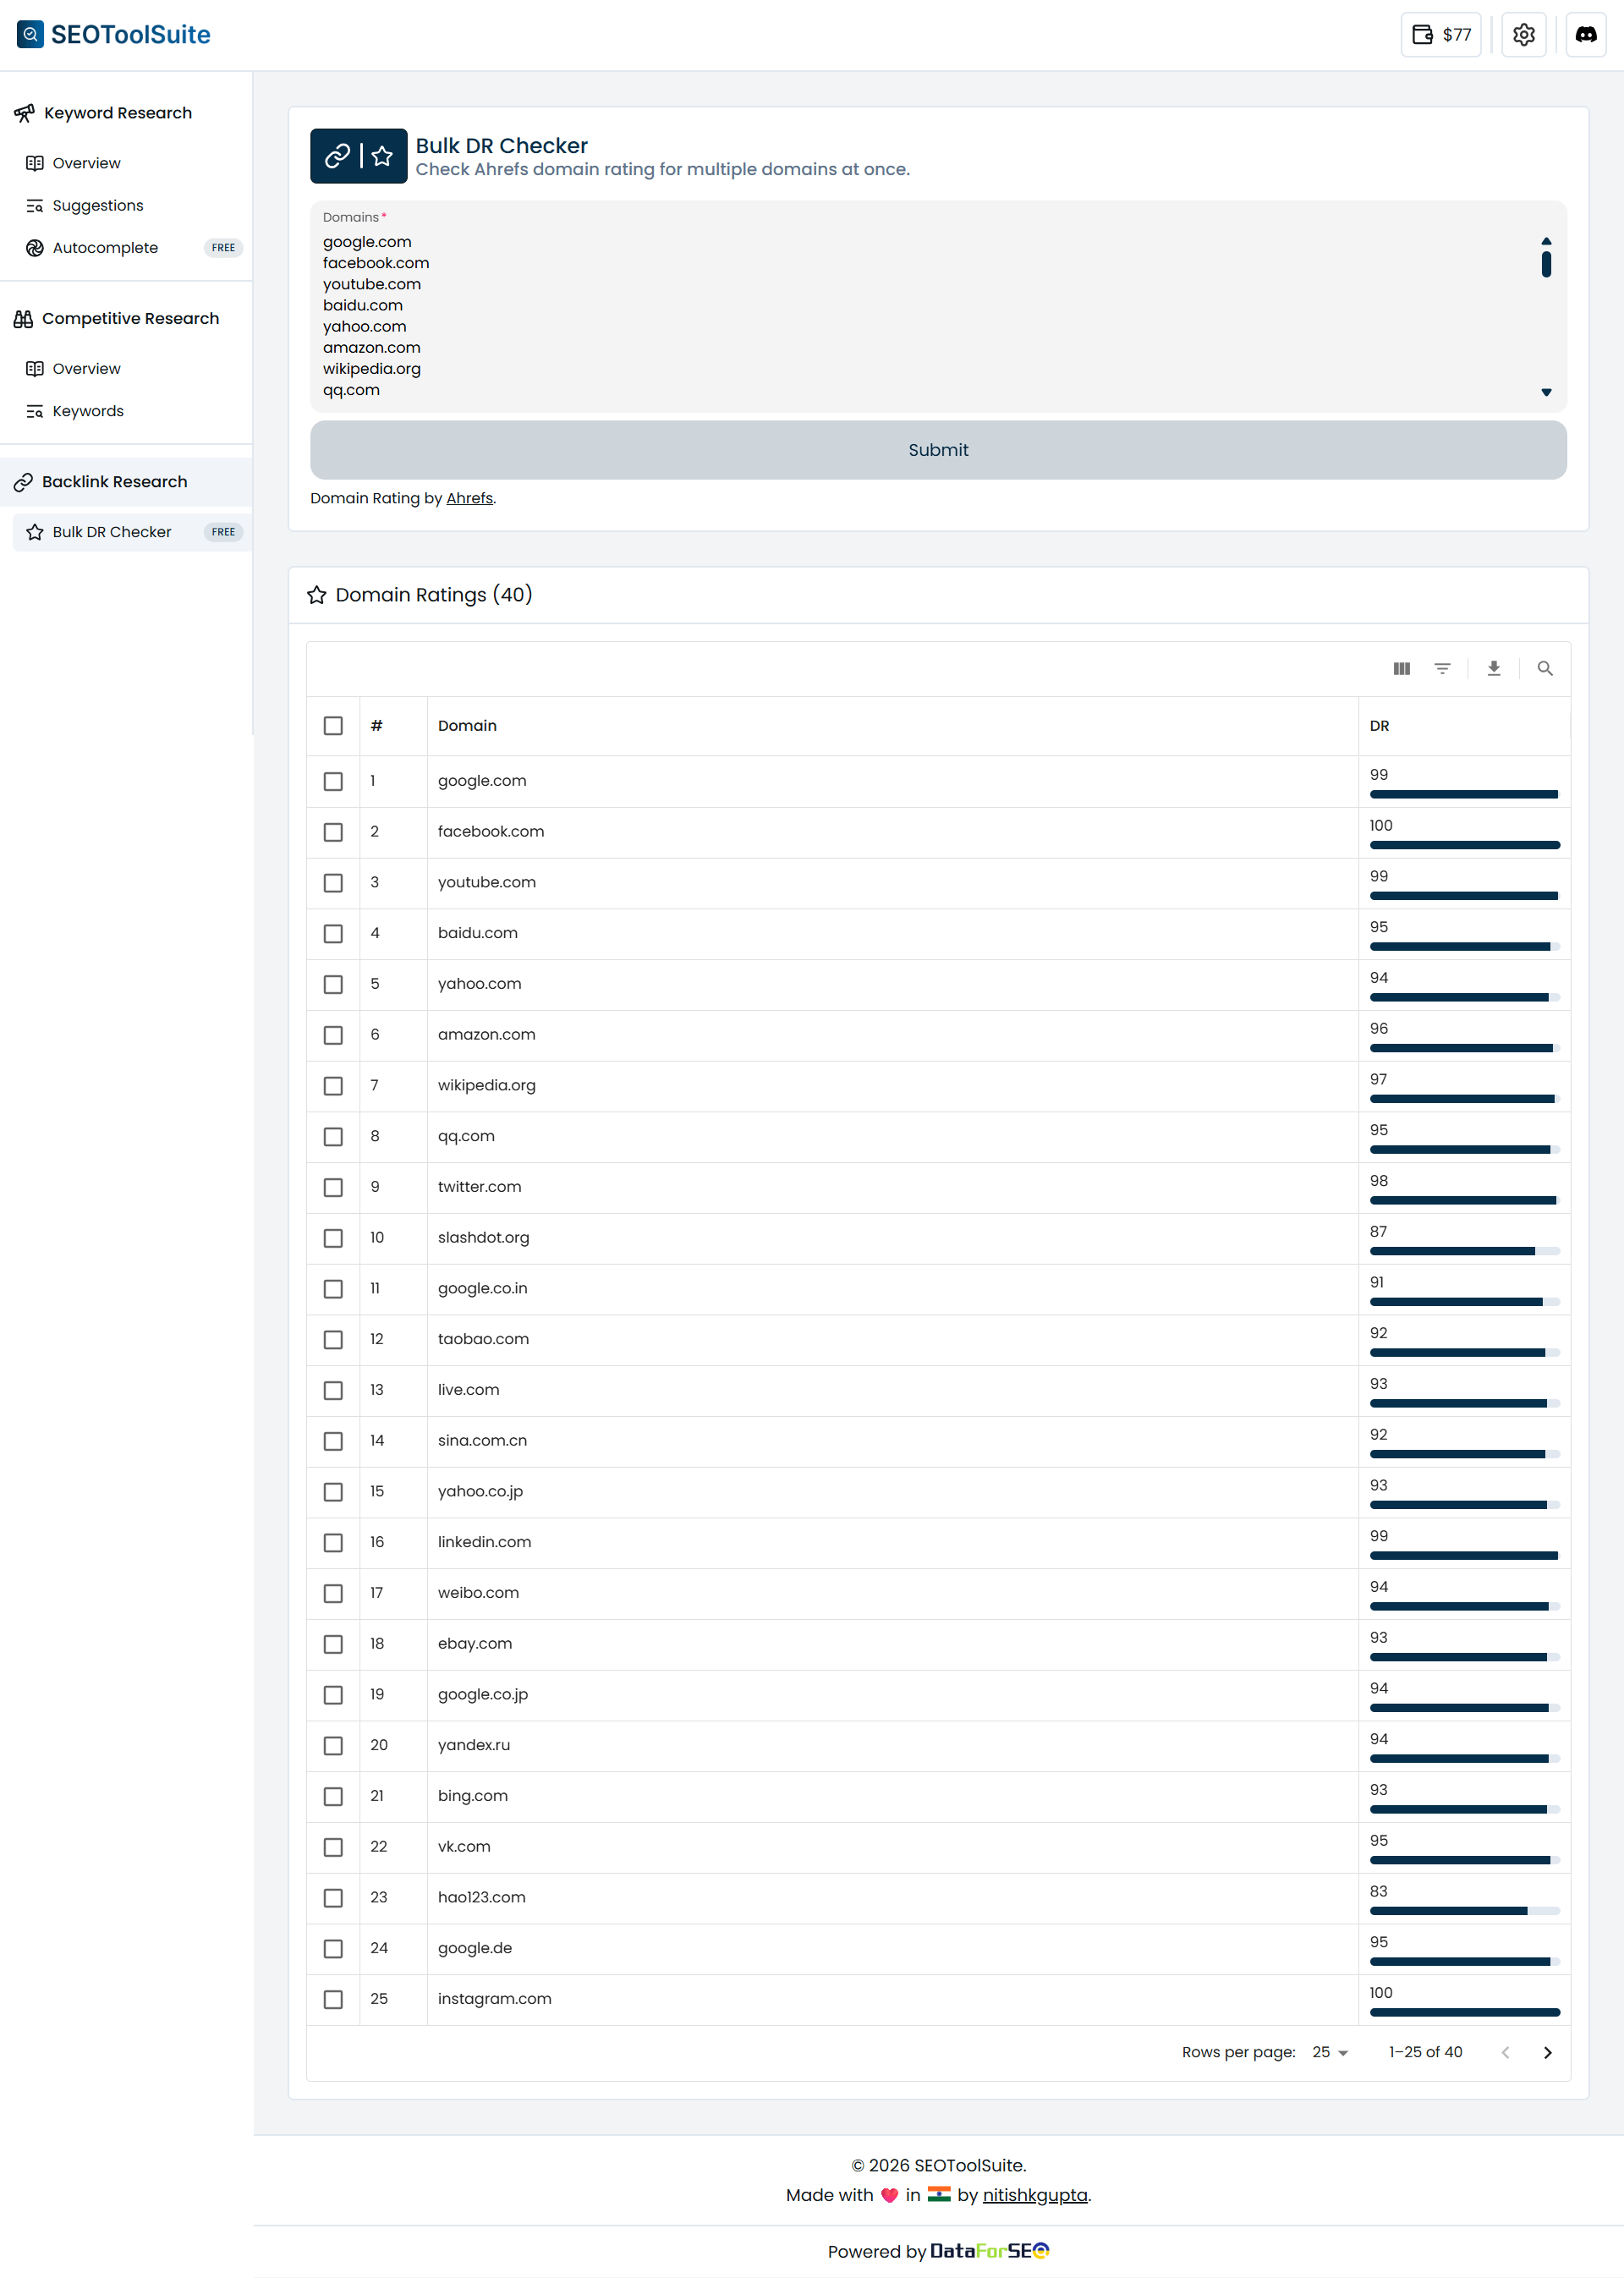Image resolution: width=1624 pixels, height=2278 pixels.
Task: Open table search icon
Action: pos(1545,669)
